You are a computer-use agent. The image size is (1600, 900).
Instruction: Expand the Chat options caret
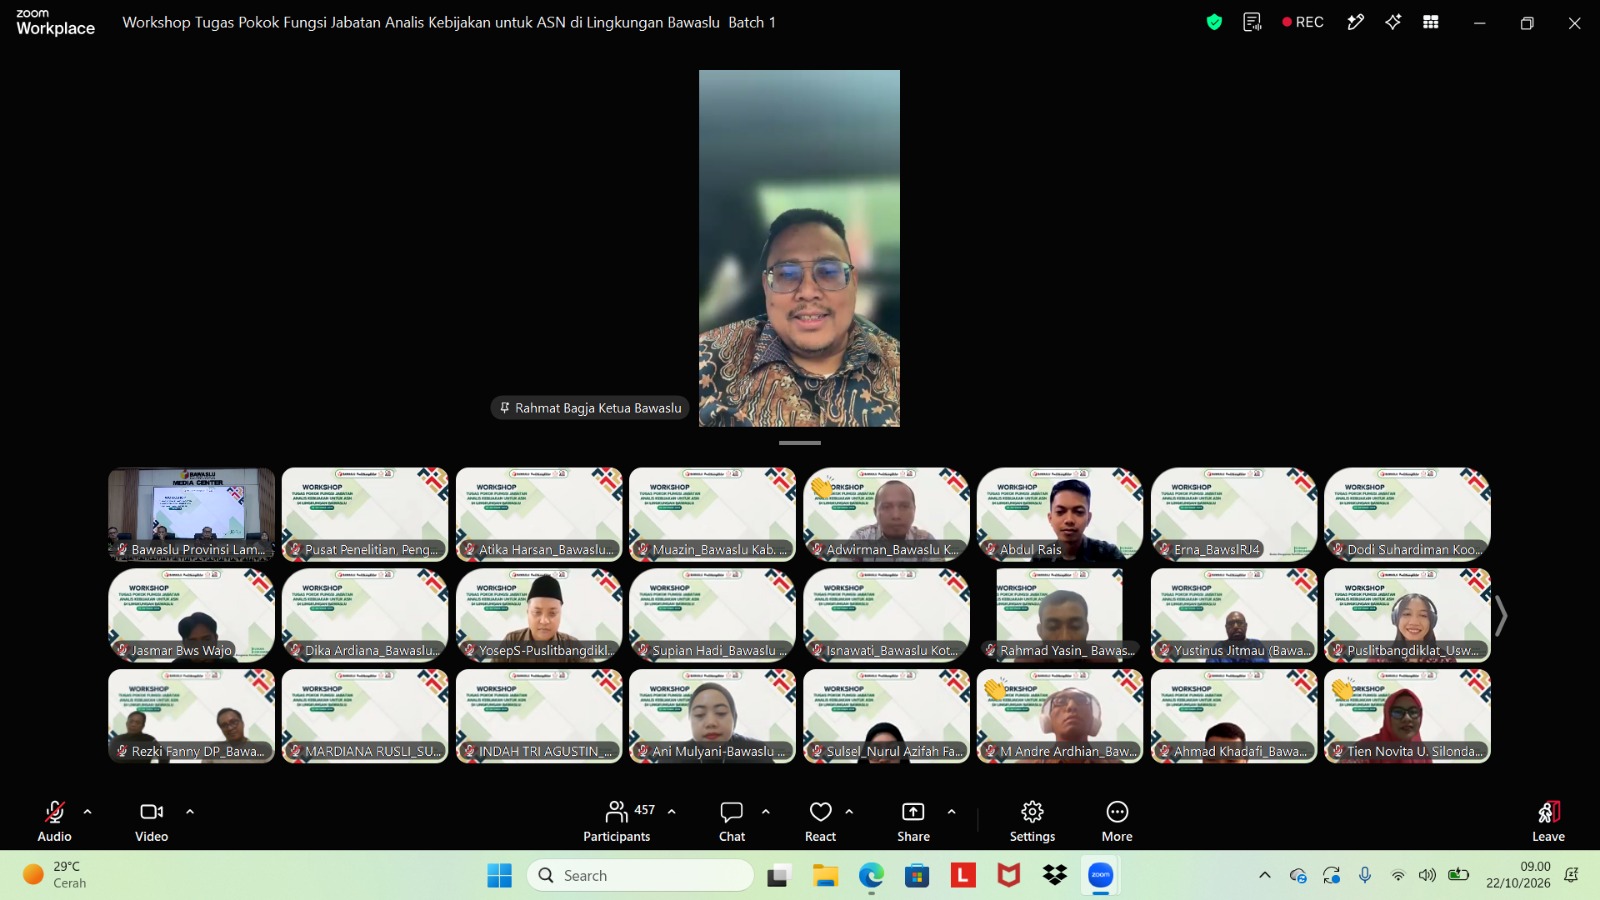(x=766, y=812)
